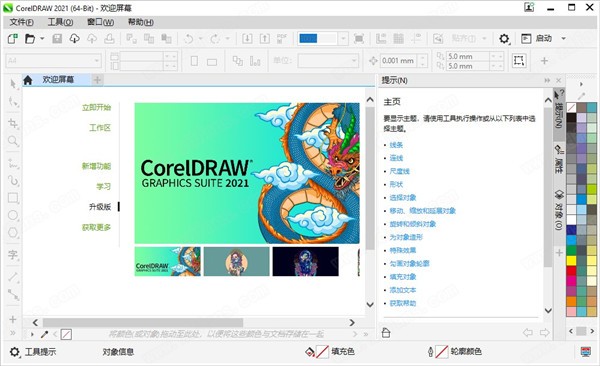600x366 pixels.
Task: Click the New document icon
Action: pyautogui.click(x=13, y=39)
